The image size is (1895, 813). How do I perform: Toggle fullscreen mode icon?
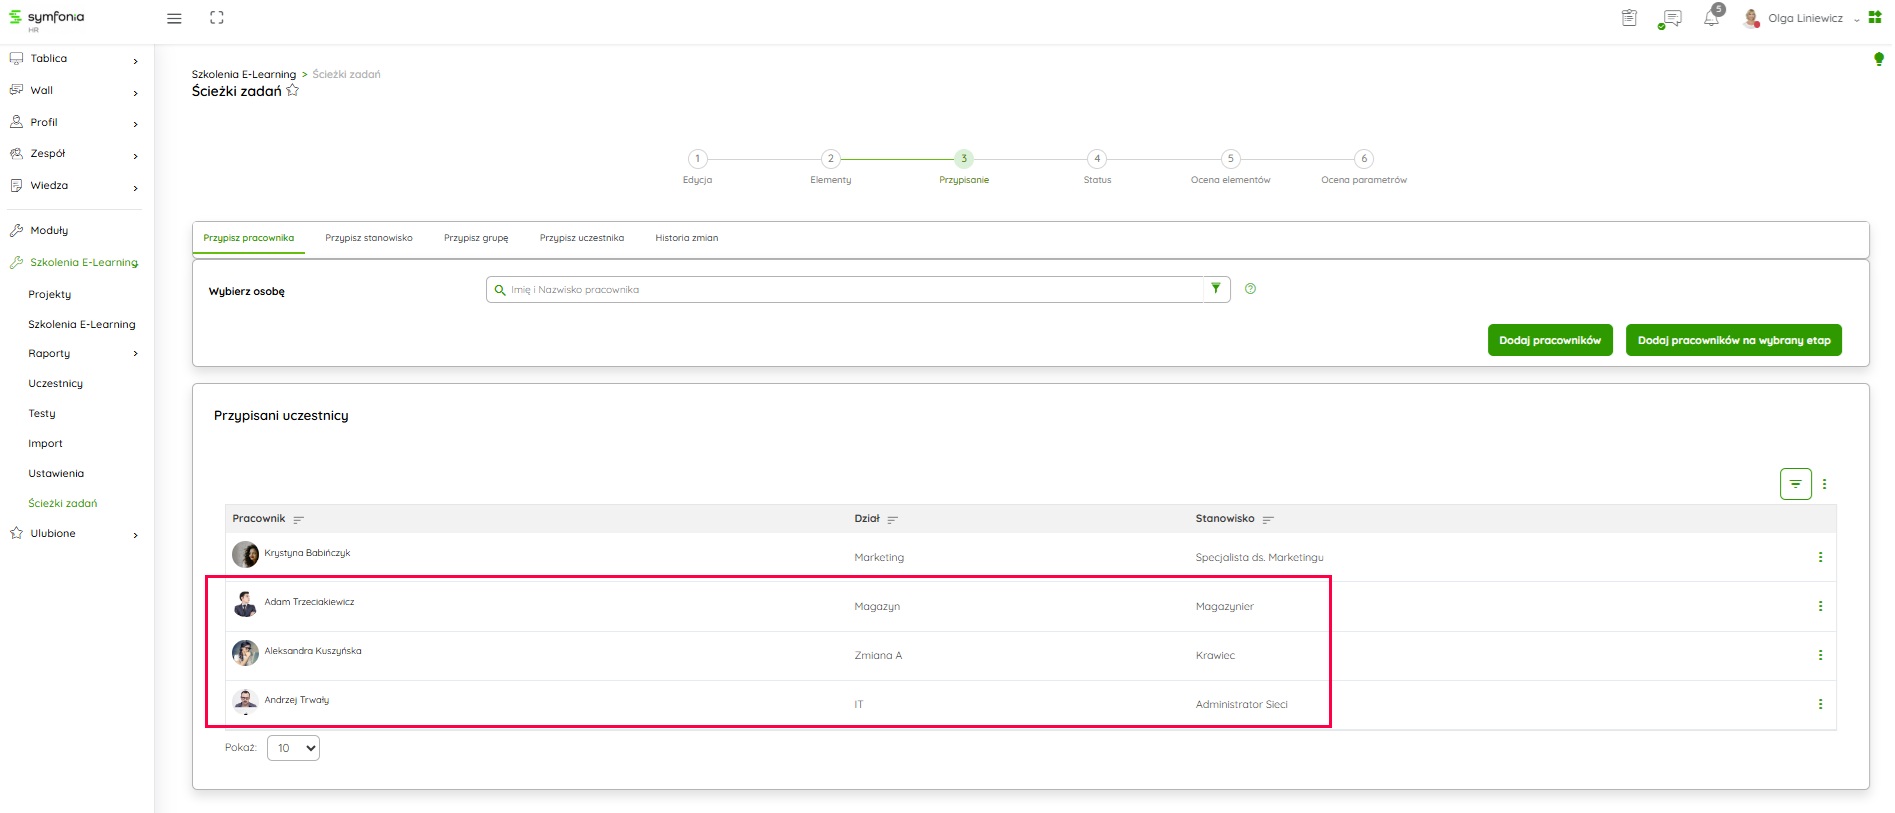pos(217,18)
